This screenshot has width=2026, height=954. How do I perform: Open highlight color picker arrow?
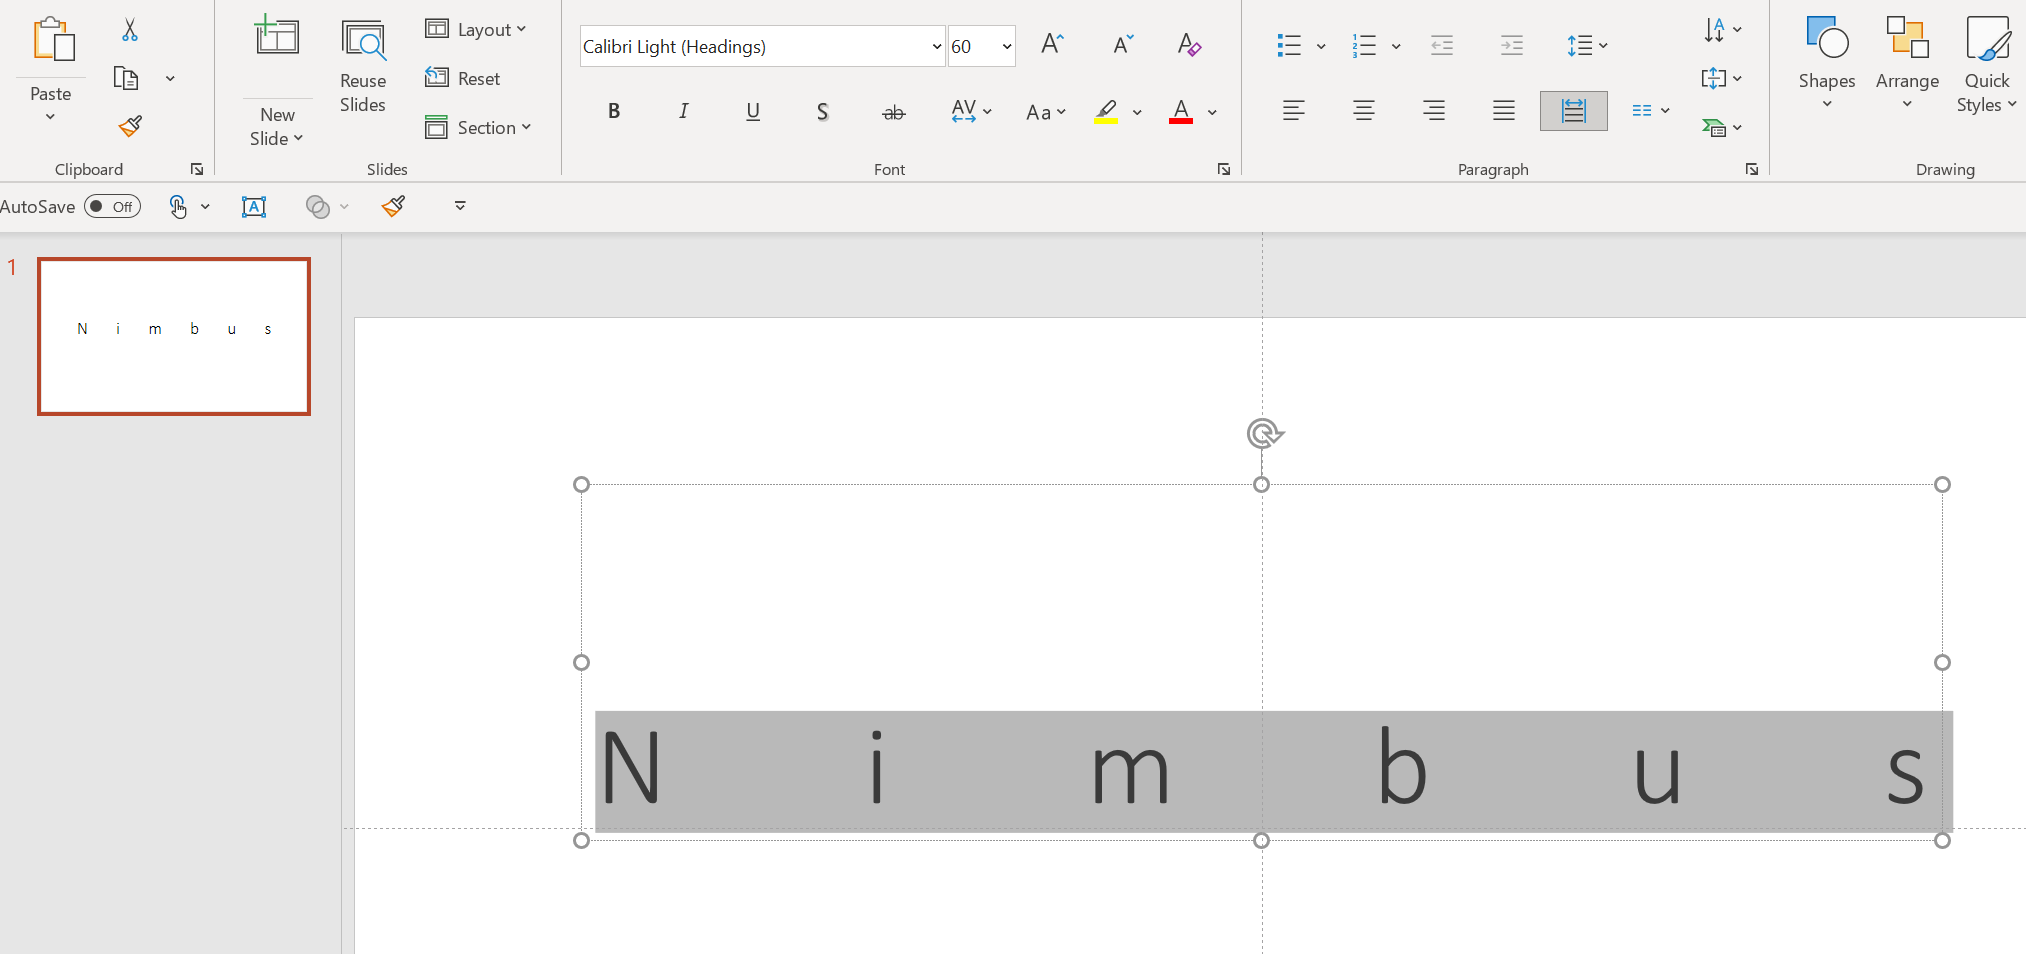click(x=1137, y=112)
